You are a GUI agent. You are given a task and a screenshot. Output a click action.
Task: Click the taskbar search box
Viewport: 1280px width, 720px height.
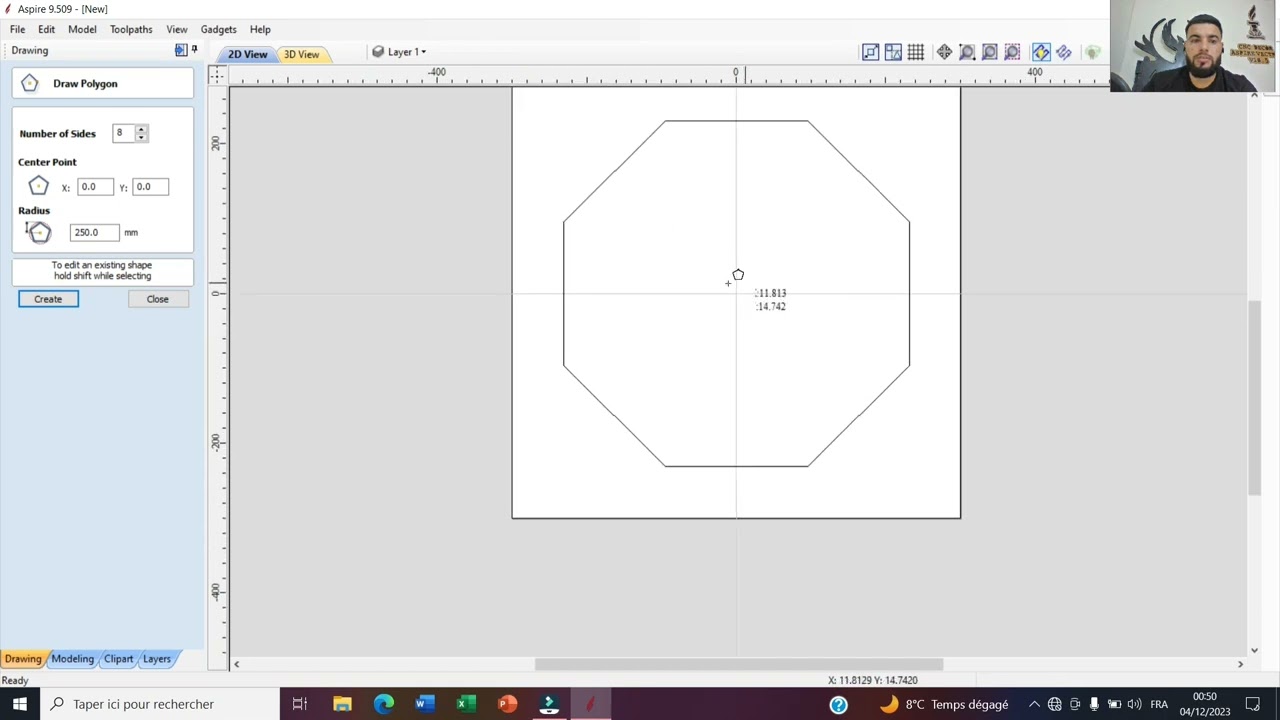[x=160, y=704]
